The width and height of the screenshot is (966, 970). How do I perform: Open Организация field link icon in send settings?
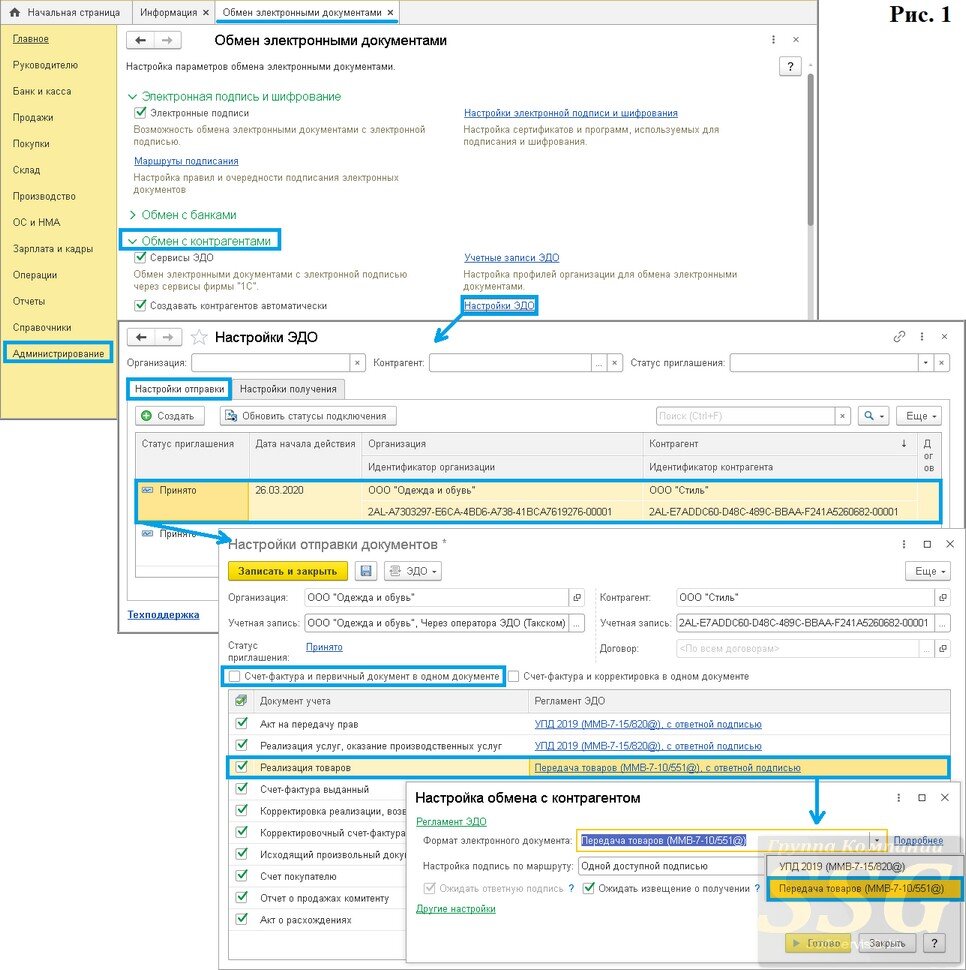(576, 598)
